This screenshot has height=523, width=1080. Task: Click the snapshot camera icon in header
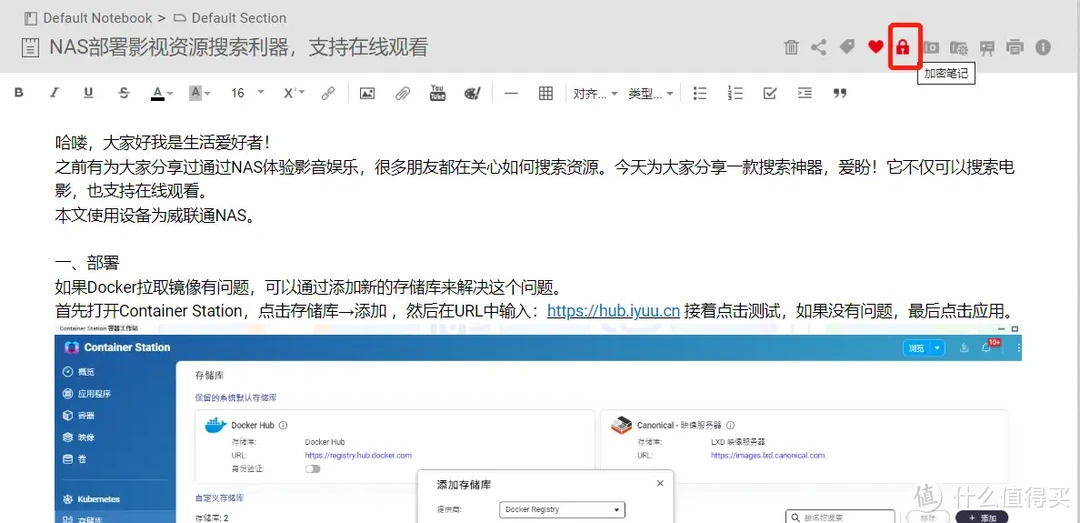coord(931,48)
